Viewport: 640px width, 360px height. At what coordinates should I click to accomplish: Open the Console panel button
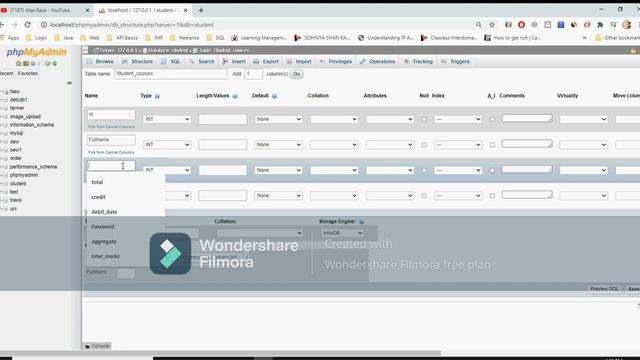[x=98, y=346]
